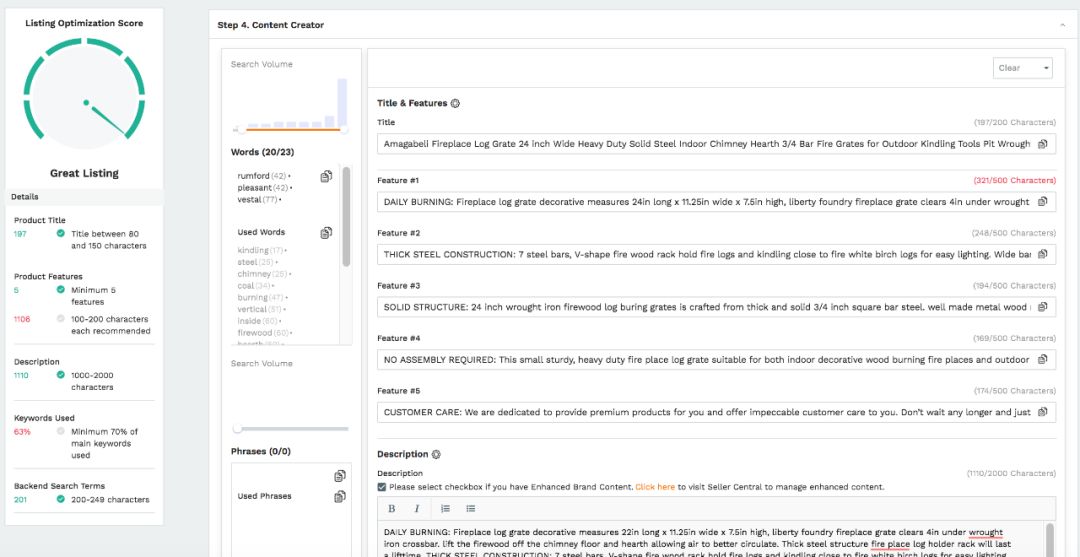The height and width of the screenshot is (557, 1080).
Task: Copy Feature #5 text icon
Action: 1042,412
